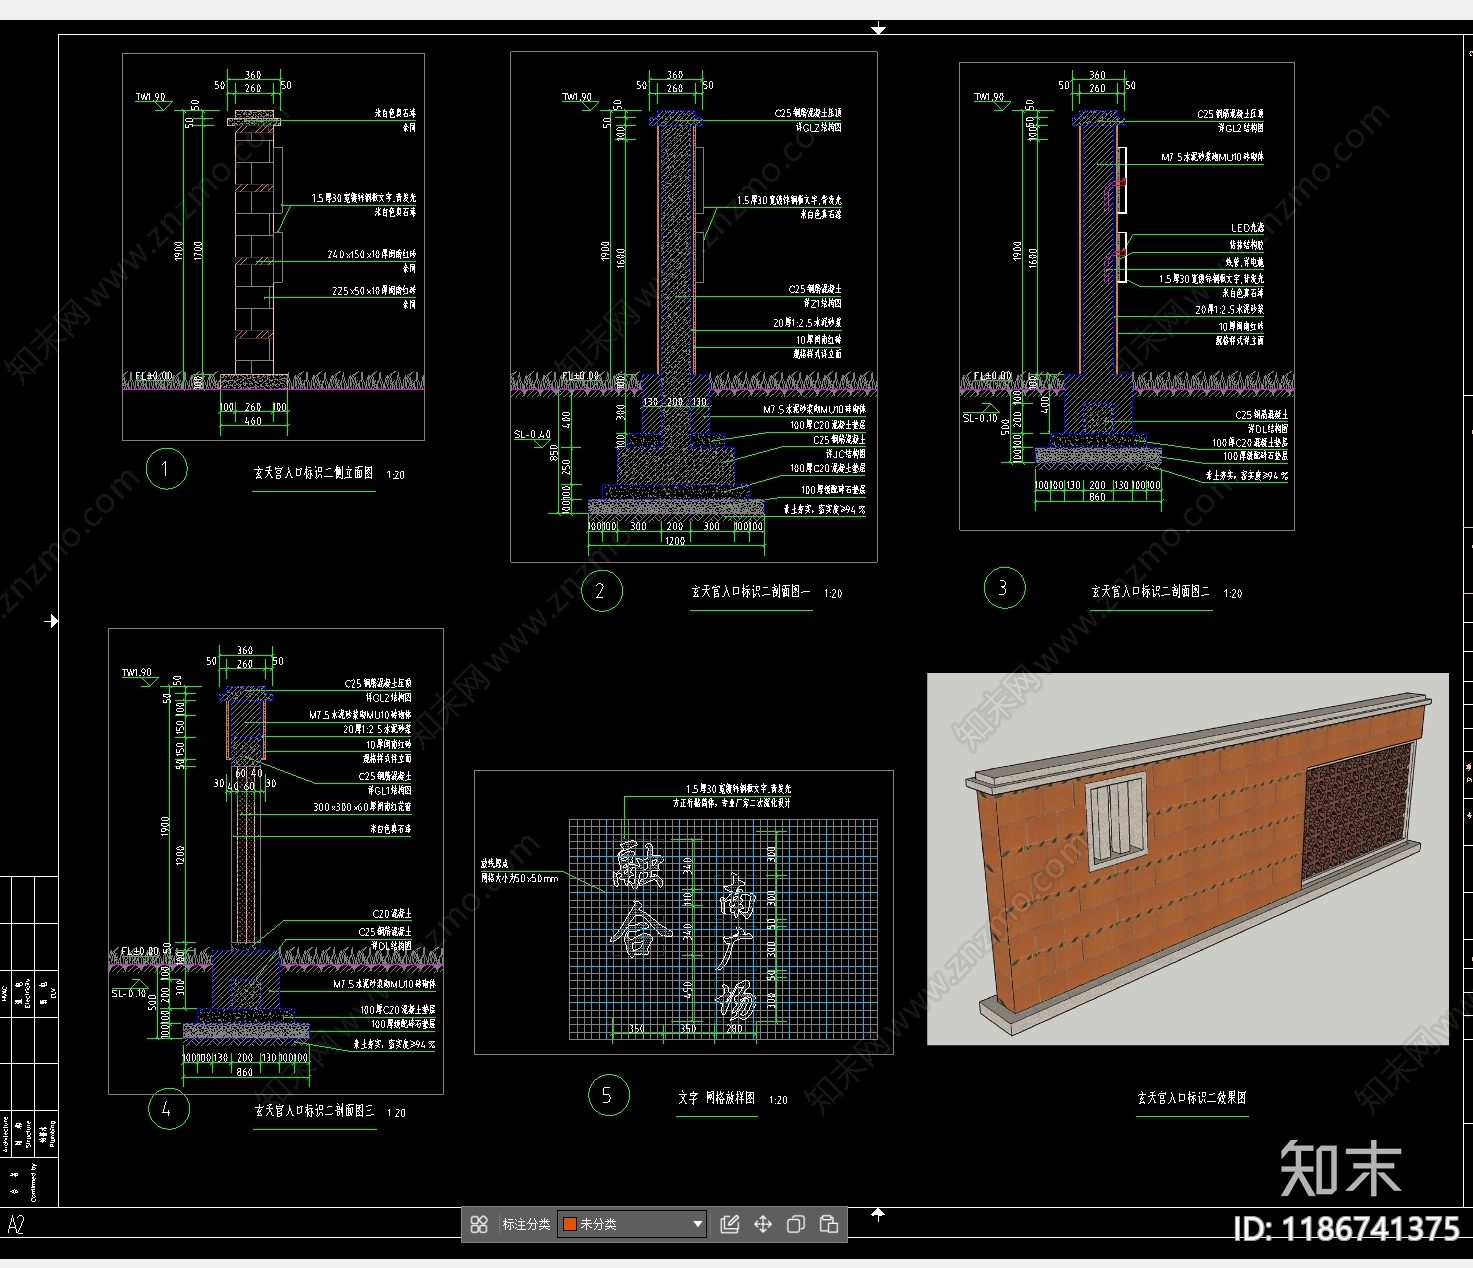Image resolution: width=1473 pixels, height=1268 pixels.
Task: Select the title 玄天宫入口标识二剖面图二
Action: (1151, 592)
